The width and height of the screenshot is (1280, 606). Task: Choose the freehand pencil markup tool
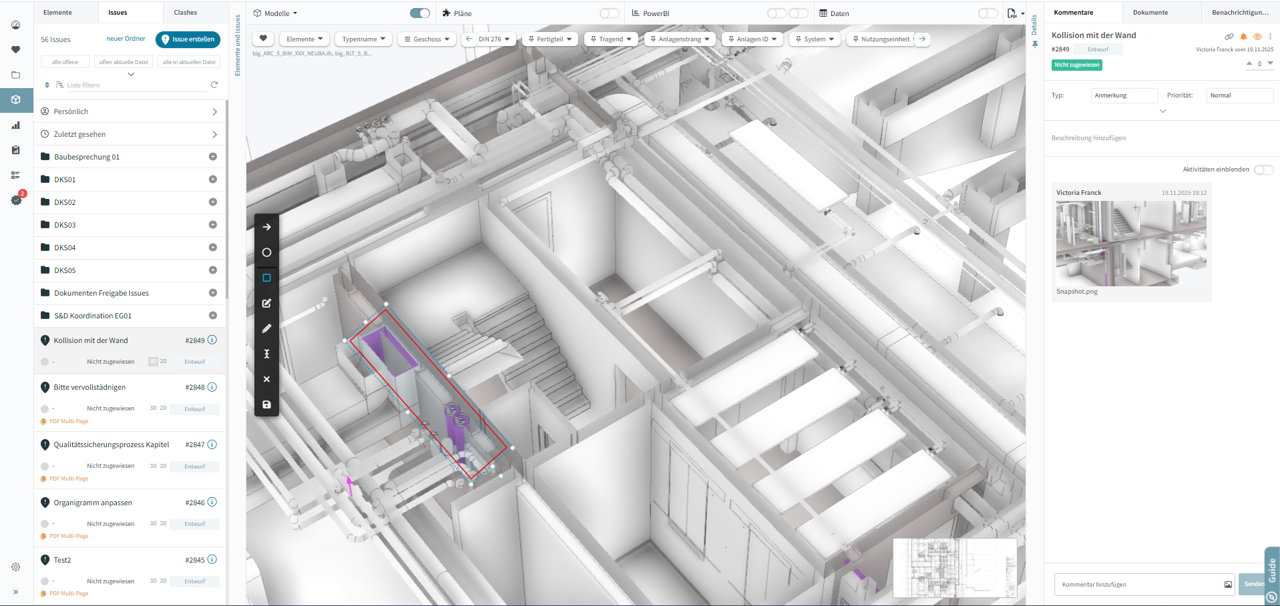[267, 328]
